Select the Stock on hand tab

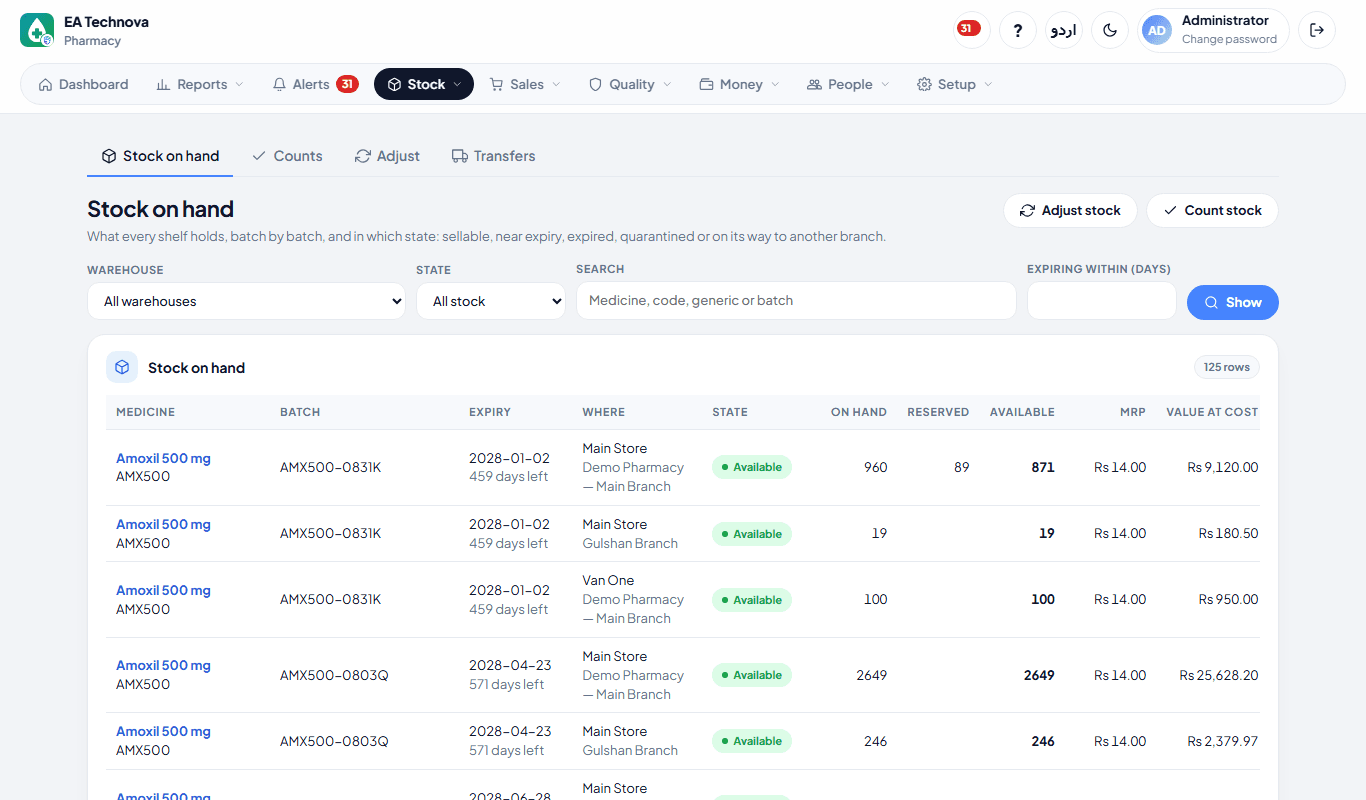[x=160, y=156]
